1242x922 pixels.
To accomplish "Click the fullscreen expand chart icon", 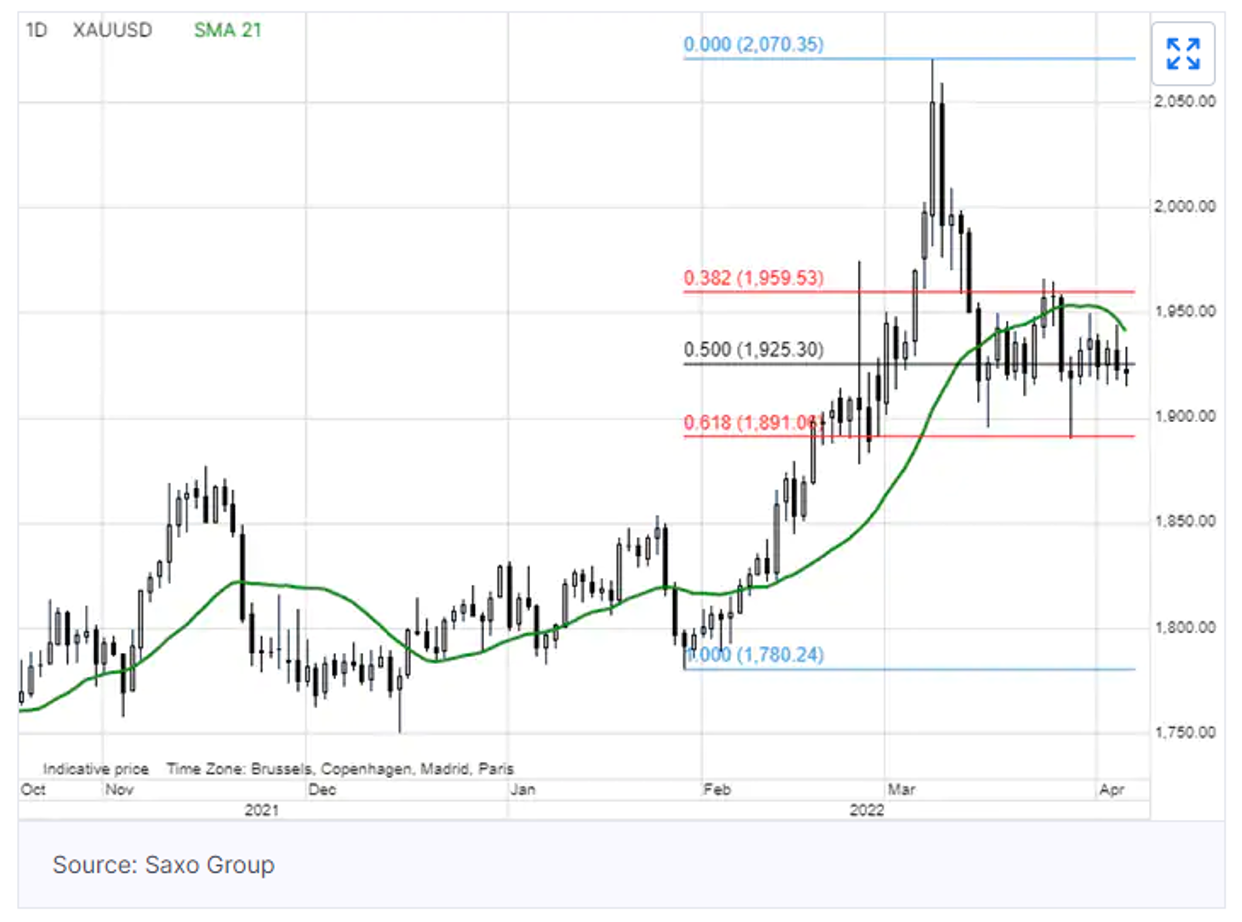I will click(x=1183, y=54).
